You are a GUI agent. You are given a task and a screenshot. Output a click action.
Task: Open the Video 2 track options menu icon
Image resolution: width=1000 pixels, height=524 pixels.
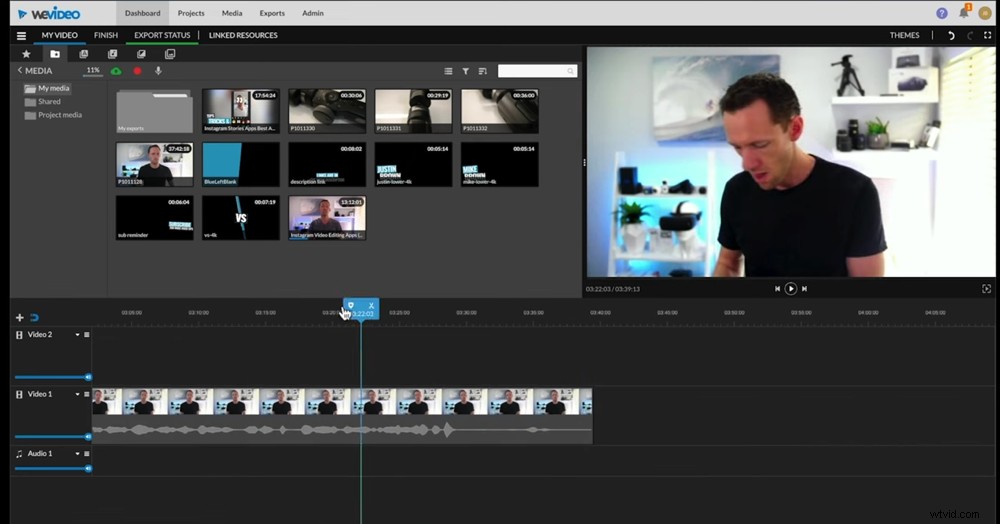point(87,335)
